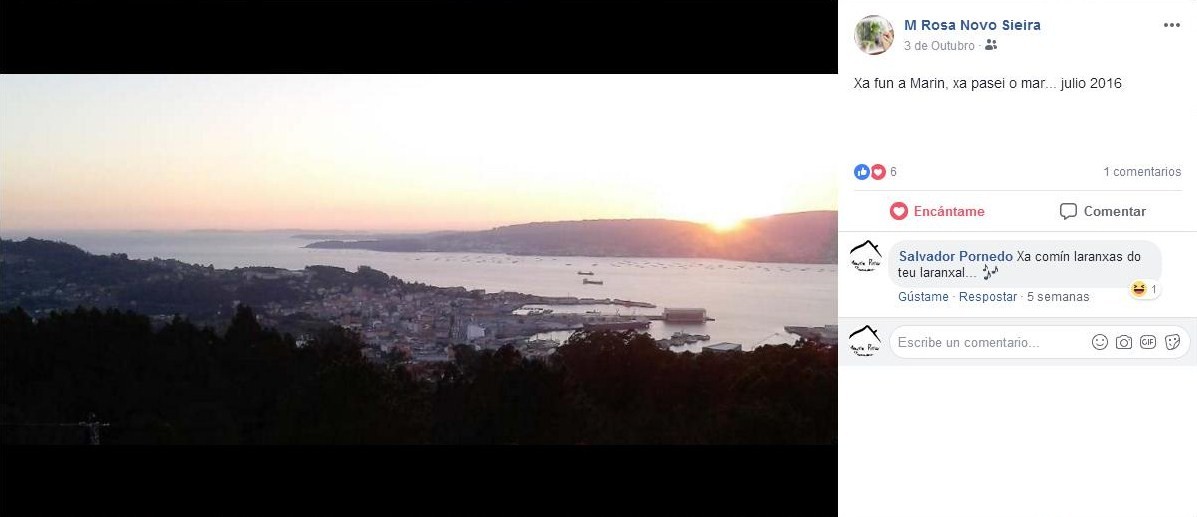This screenshot has height=517, width=1197.
Task: Click M Rosa's profile picture thumbnail
Action: tap(873, 34)
